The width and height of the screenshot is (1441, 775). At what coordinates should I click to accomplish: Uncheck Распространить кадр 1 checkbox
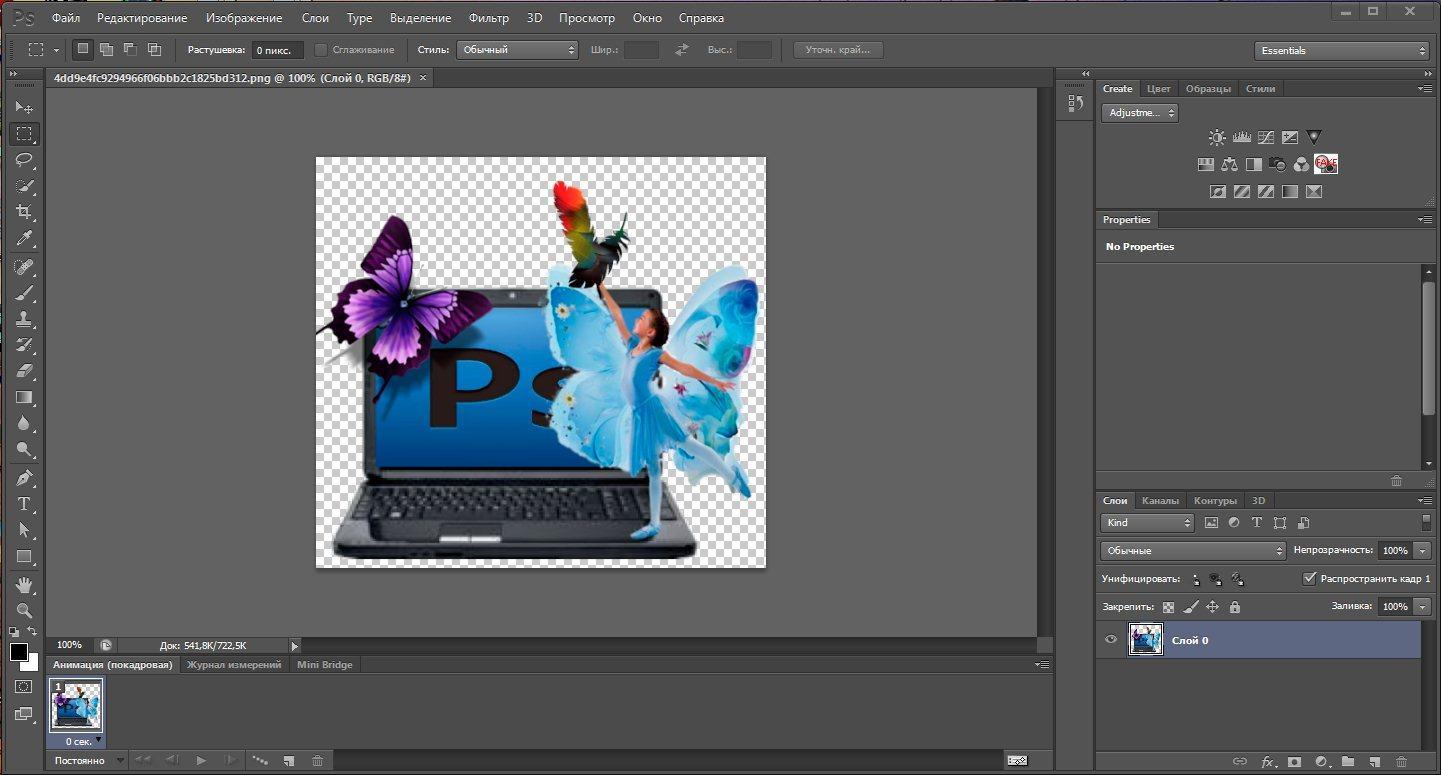(x=1309, y=578)
